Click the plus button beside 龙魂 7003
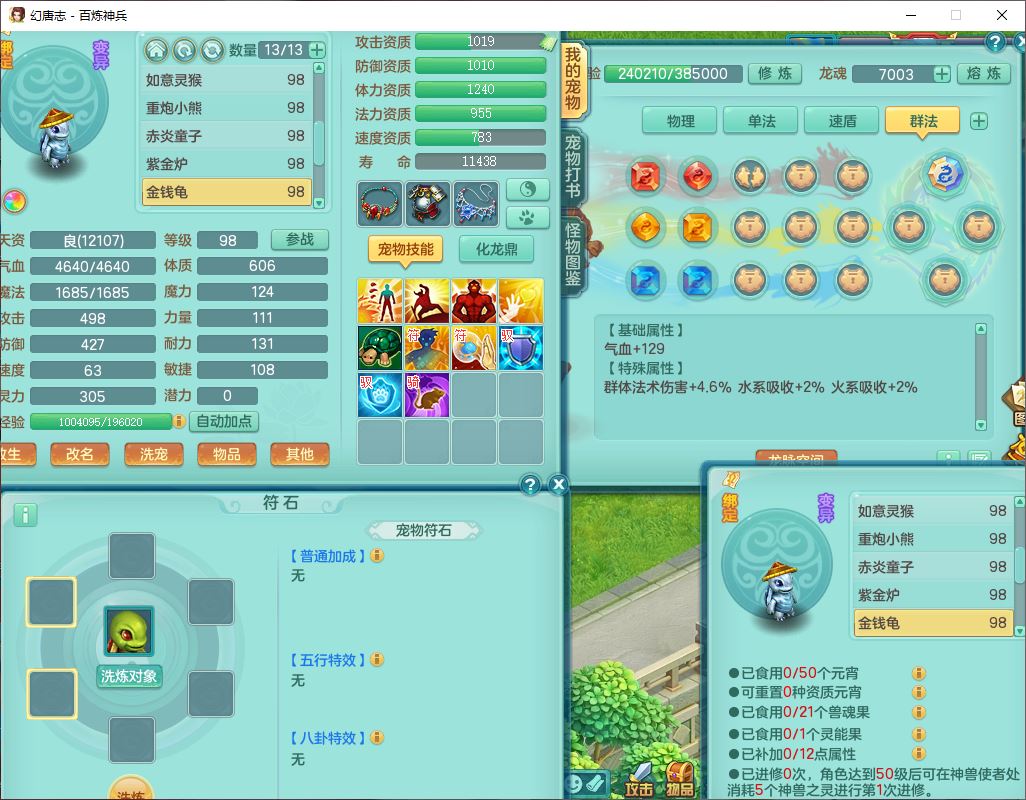The image size is (1026, 800). tap(942, 74)
